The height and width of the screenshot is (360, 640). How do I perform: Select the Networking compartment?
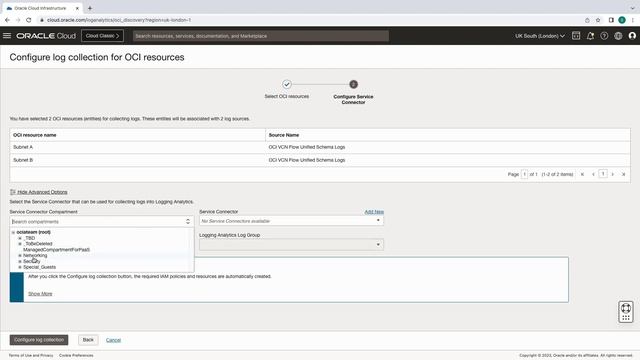(35, 256)
